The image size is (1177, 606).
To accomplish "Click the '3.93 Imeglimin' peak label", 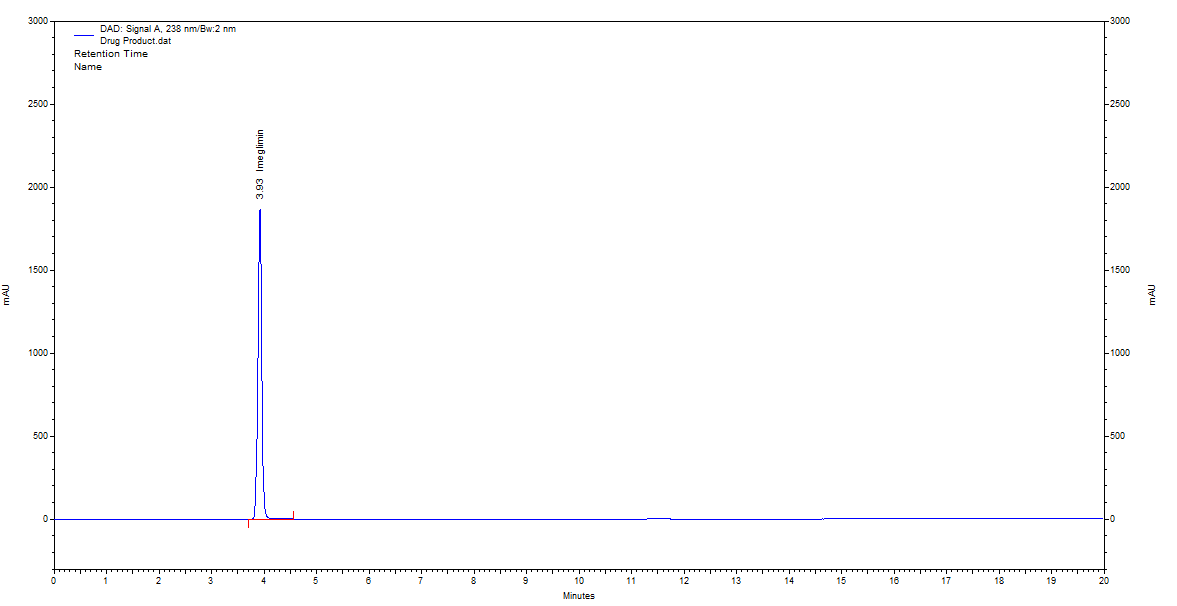I will [x=260, y=164].
